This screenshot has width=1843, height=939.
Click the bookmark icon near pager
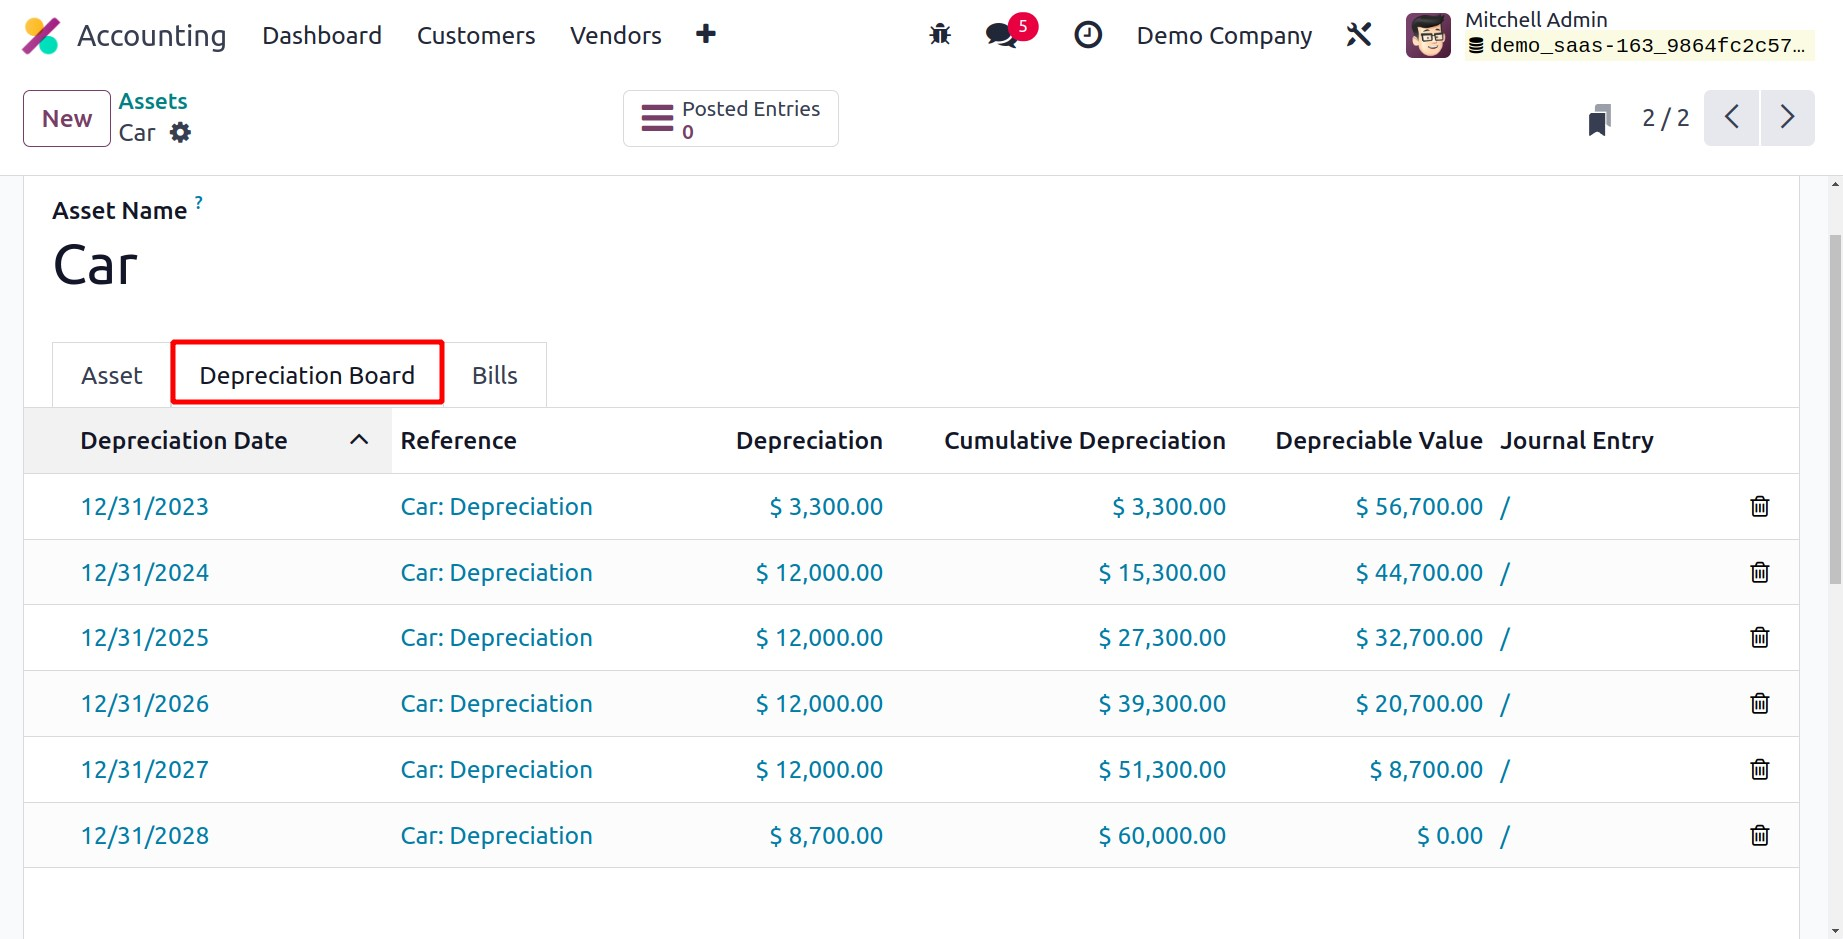click(1599, 120)
